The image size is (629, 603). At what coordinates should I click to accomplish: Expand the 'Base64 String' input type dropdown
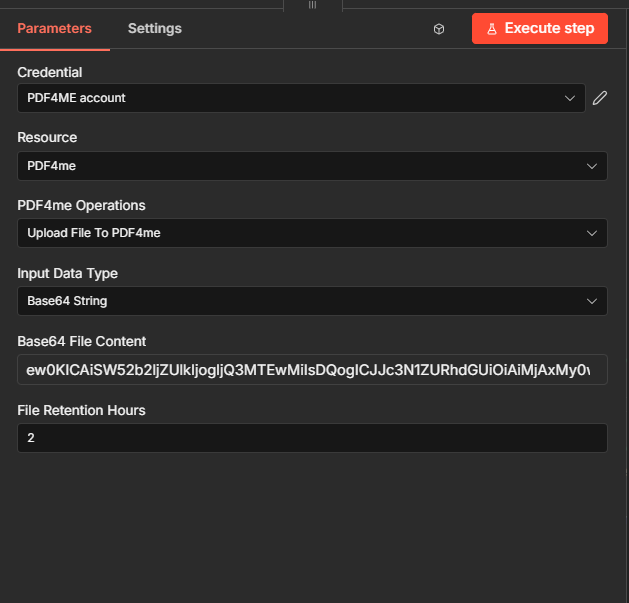(x=300, y=301)
